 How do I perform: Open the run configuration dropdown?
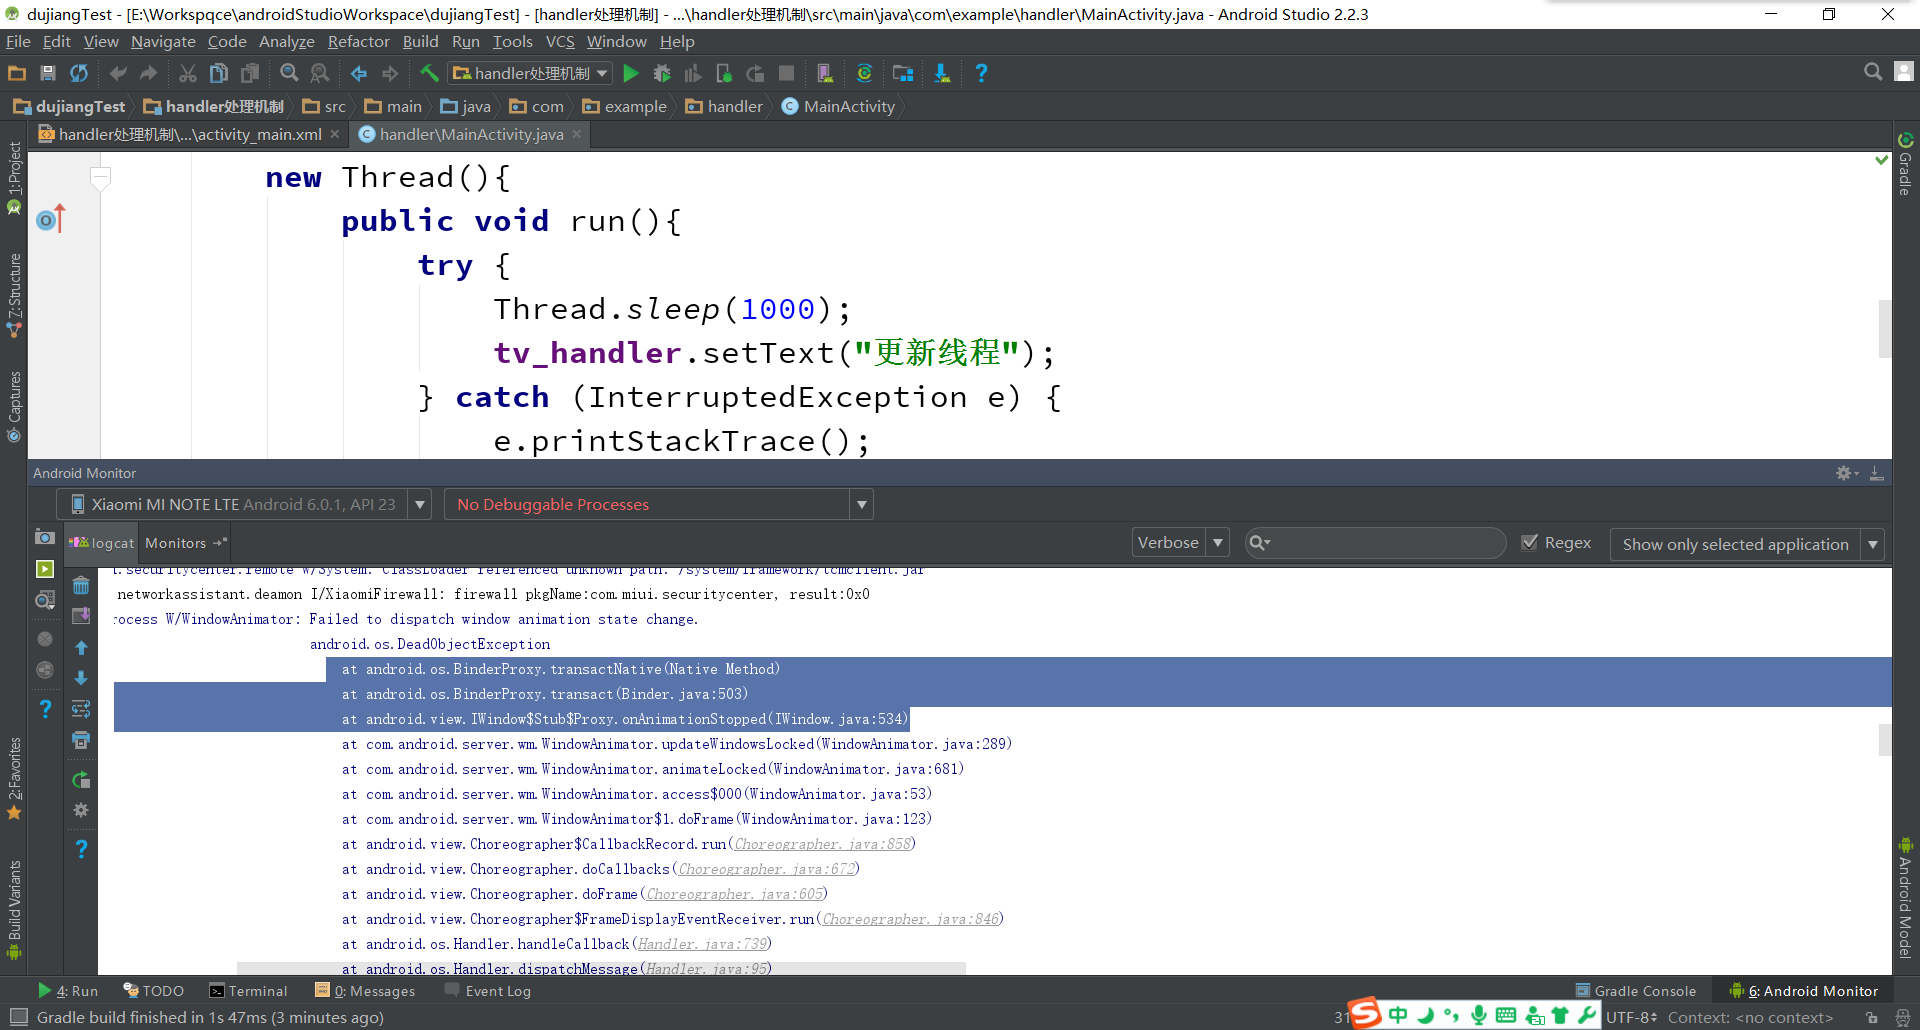(x=530, y=73)
